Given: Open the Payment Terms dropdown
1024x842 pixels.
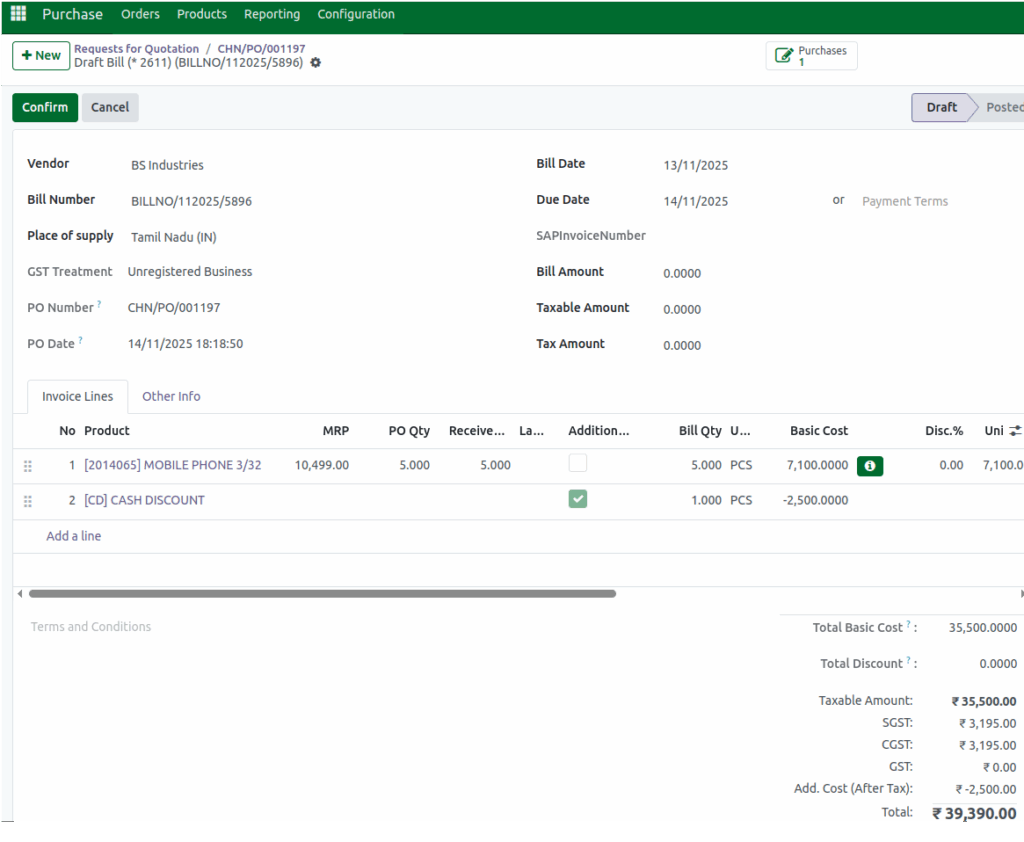Looking at the screenshot, I should (x=903, y=201).
